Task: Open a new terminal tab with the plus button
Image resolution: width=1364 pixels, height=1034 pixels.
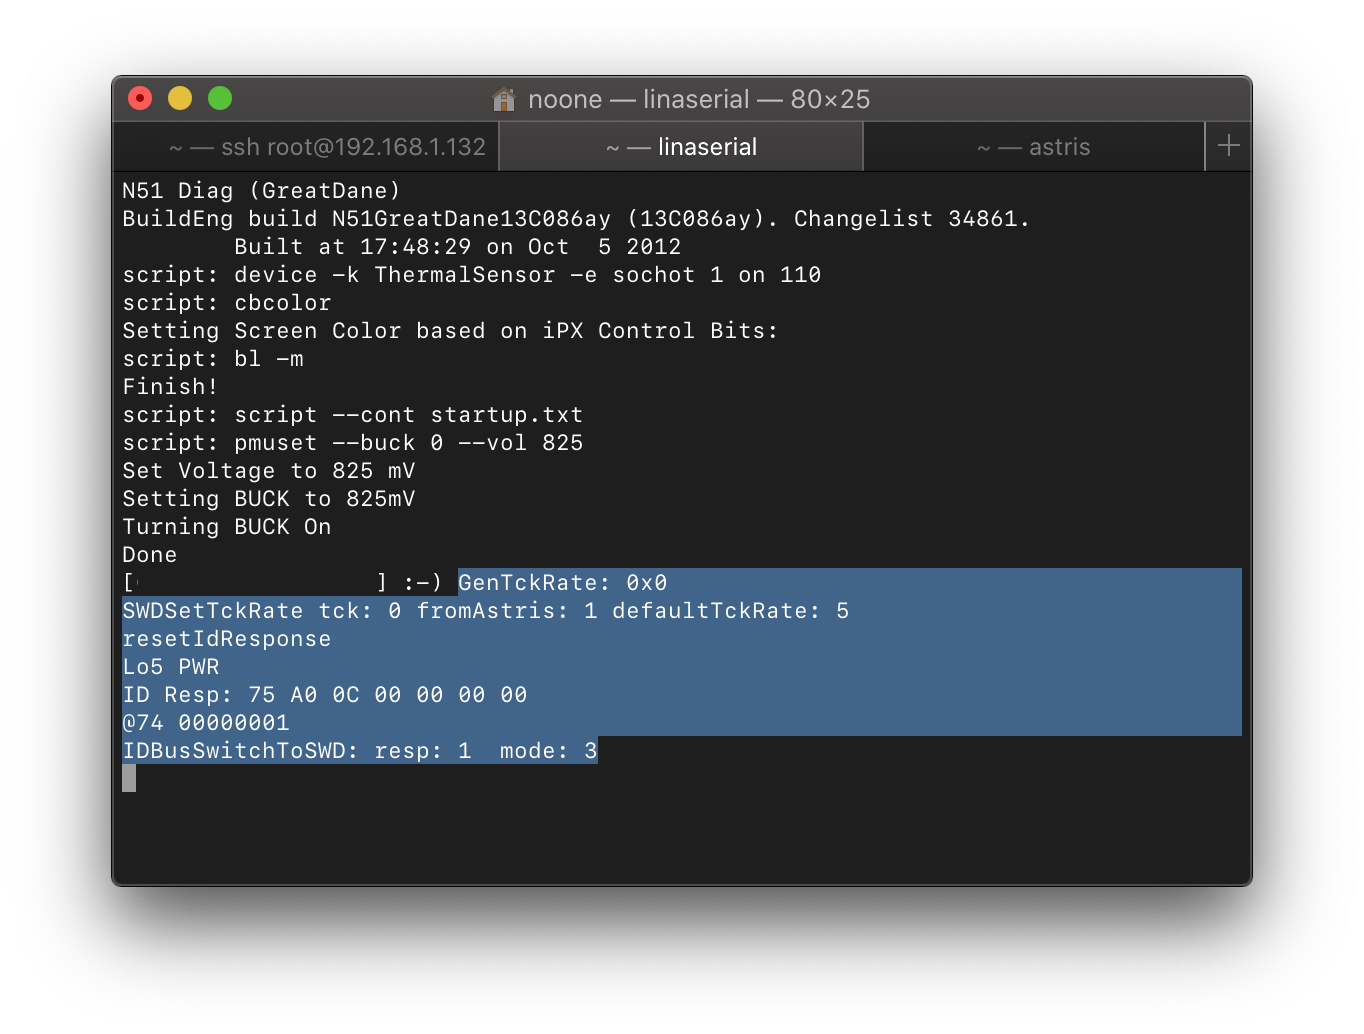Action: (x=1229, y=146)
